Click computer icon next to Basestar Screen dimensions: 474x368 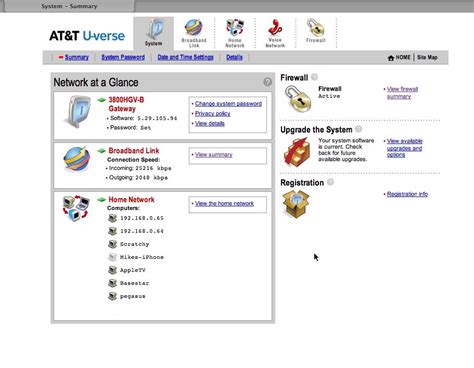click(x=113, y=283)
